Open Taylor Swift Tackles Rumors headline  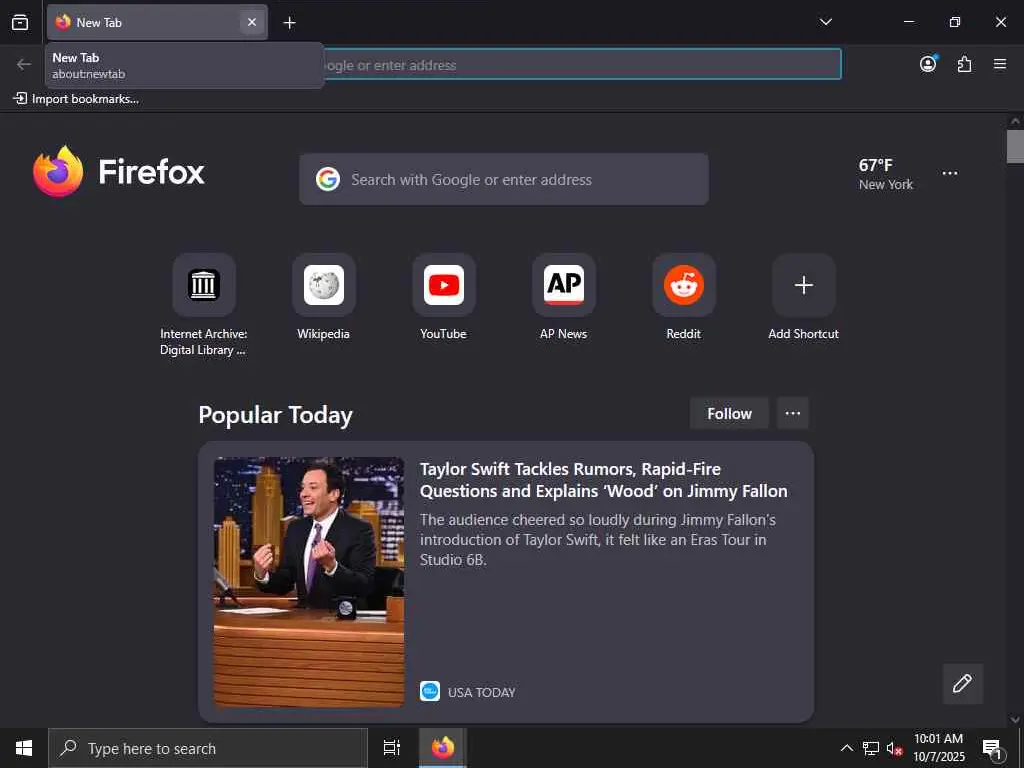(x=603, y=480)
